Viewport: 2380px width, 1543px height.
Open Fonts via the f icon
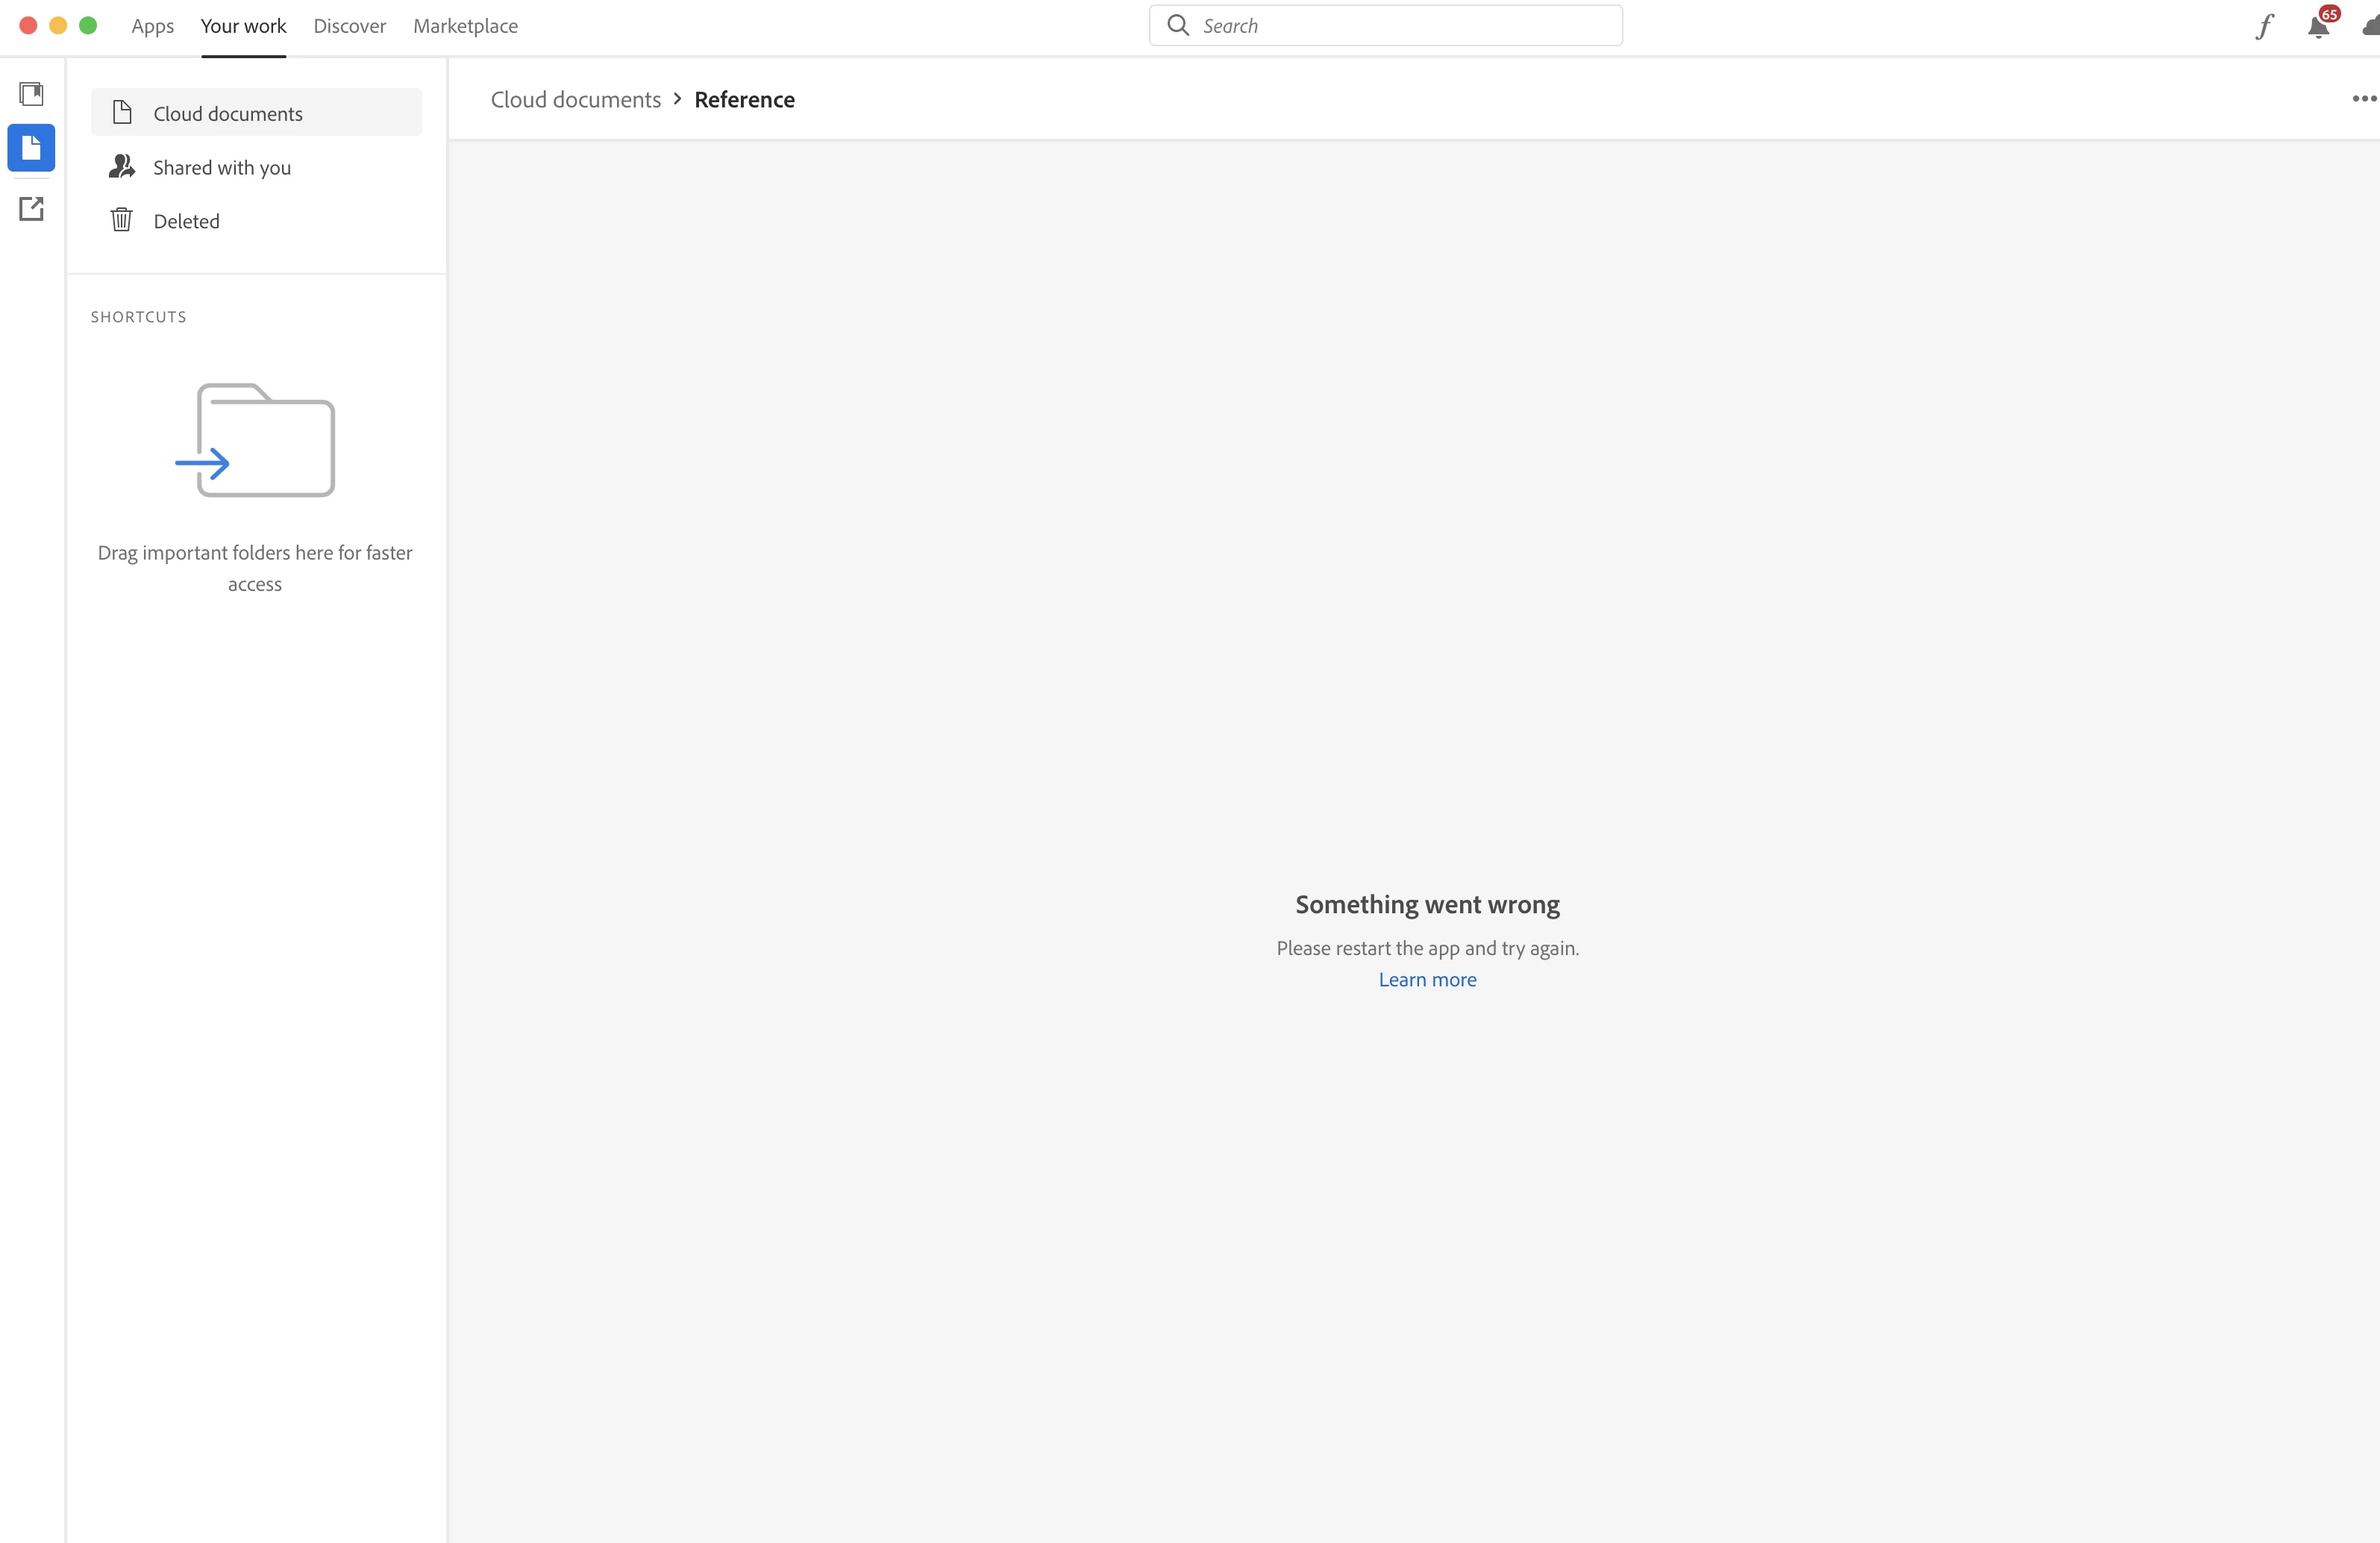2265,26
